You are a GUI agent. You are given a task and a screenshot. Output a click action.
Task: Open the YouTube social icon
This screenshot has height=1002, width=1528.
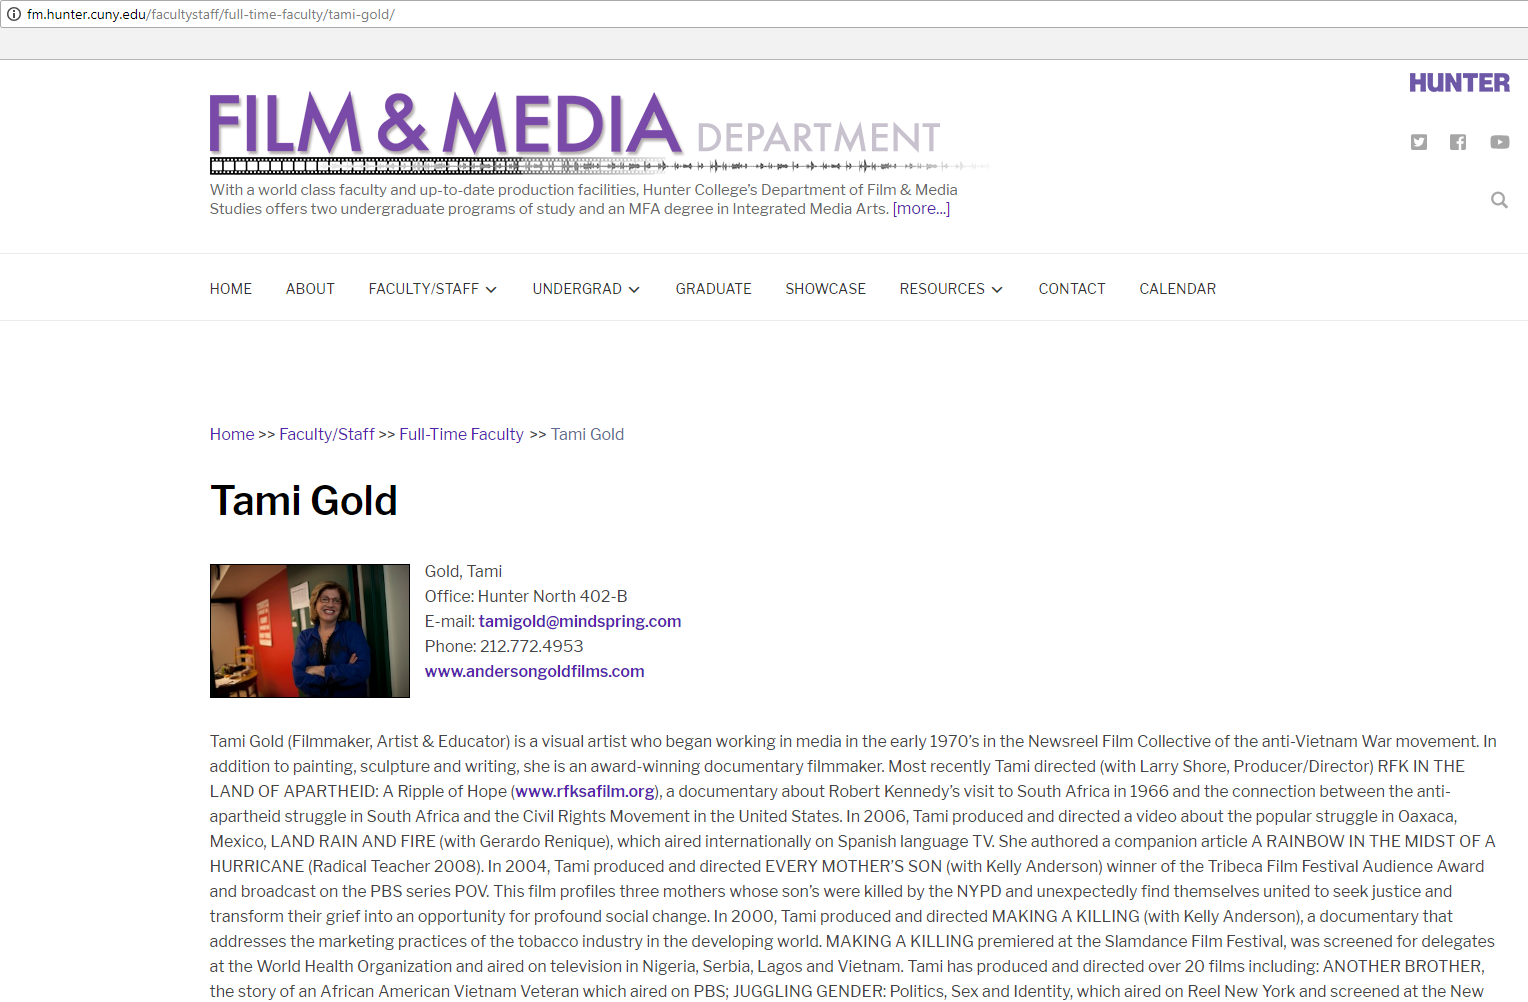[1499, 142]
